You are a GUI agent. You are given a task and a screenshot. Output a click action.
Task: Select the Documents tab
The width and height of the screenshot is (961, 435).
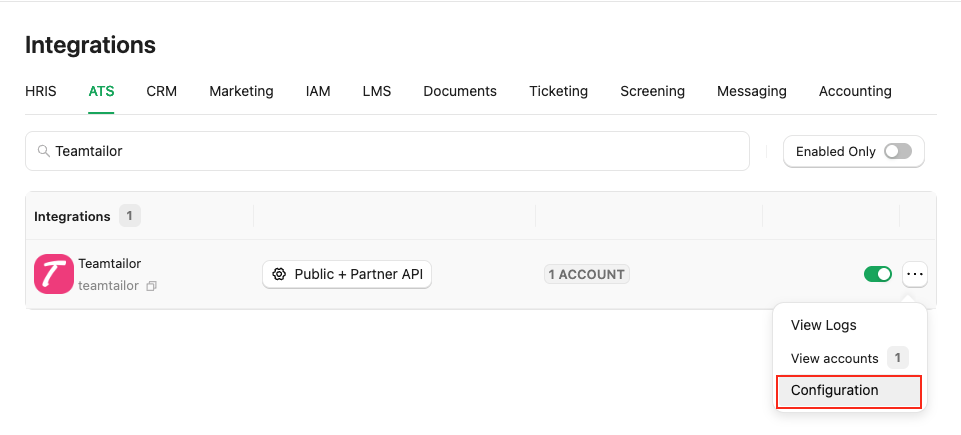[x=460, y=91]
